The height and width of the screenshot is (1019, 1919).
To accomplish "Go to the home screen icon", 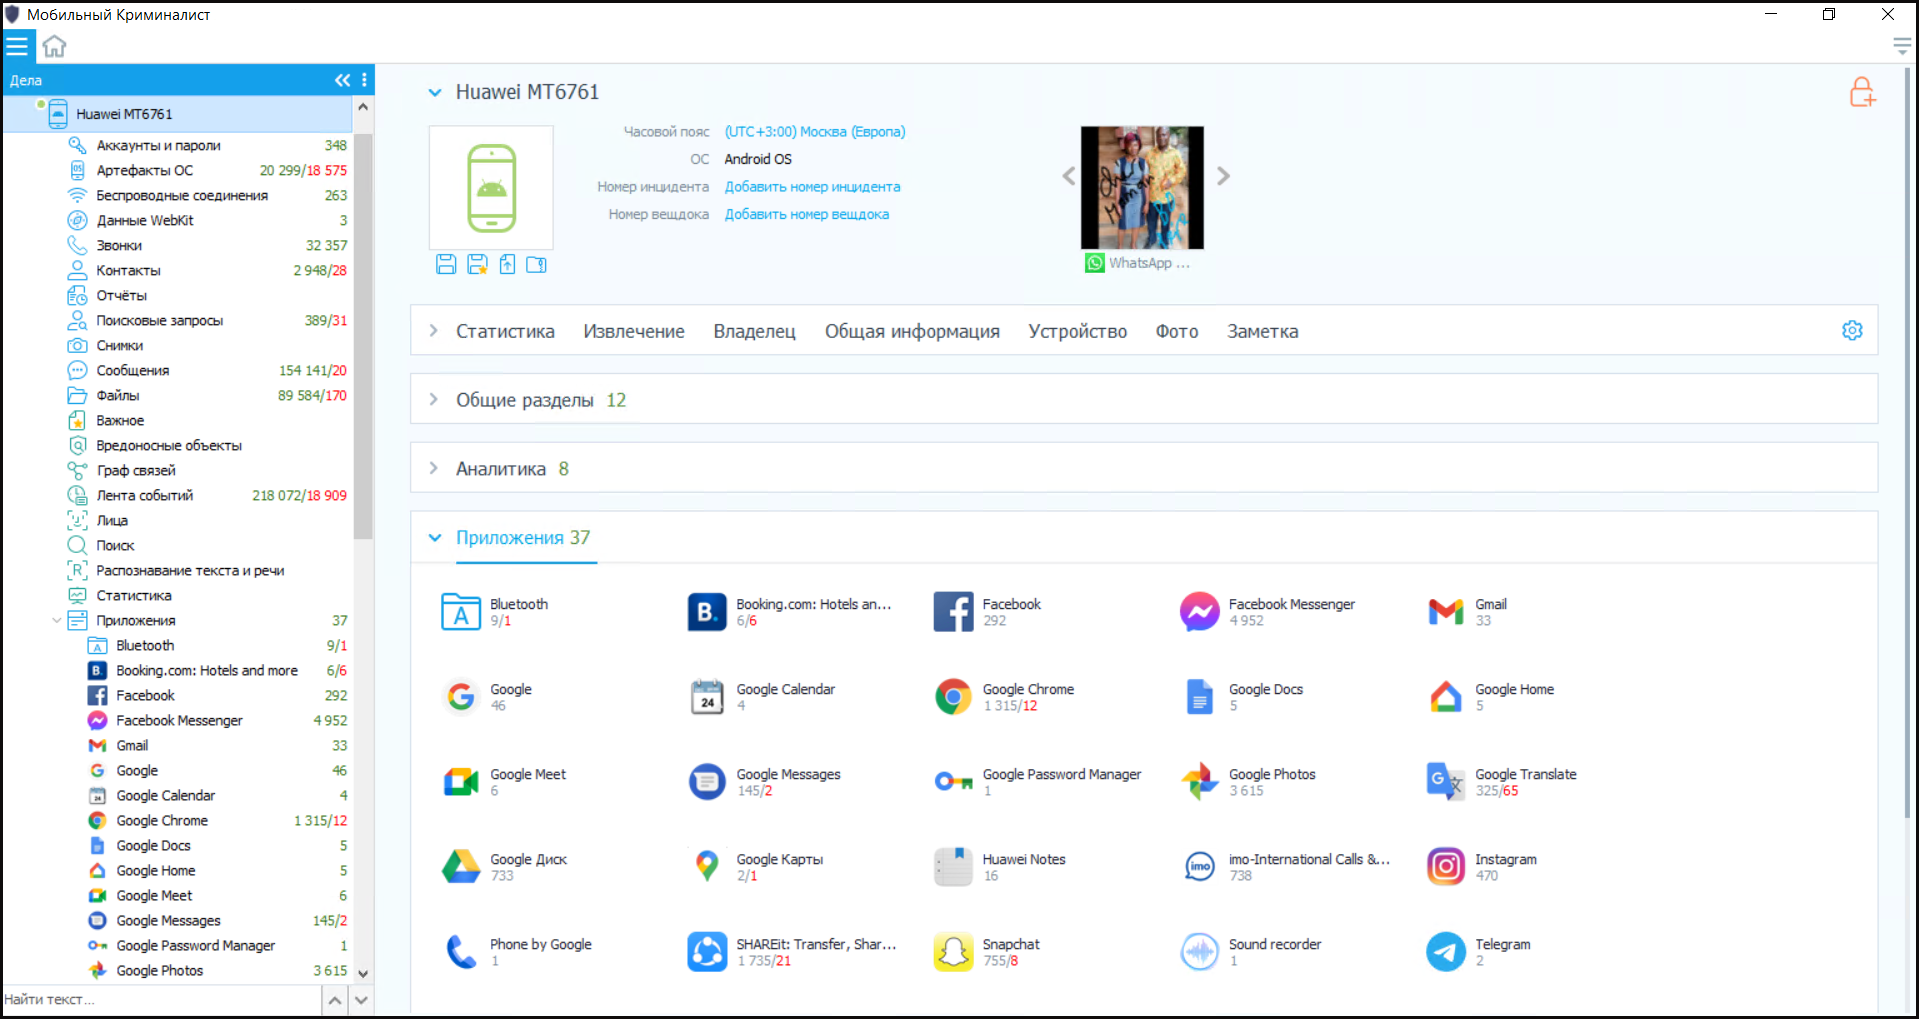I will (54, 46).
